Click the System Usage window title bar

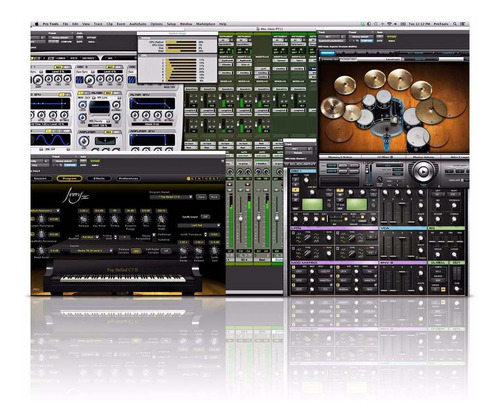[x=177, y=33]
